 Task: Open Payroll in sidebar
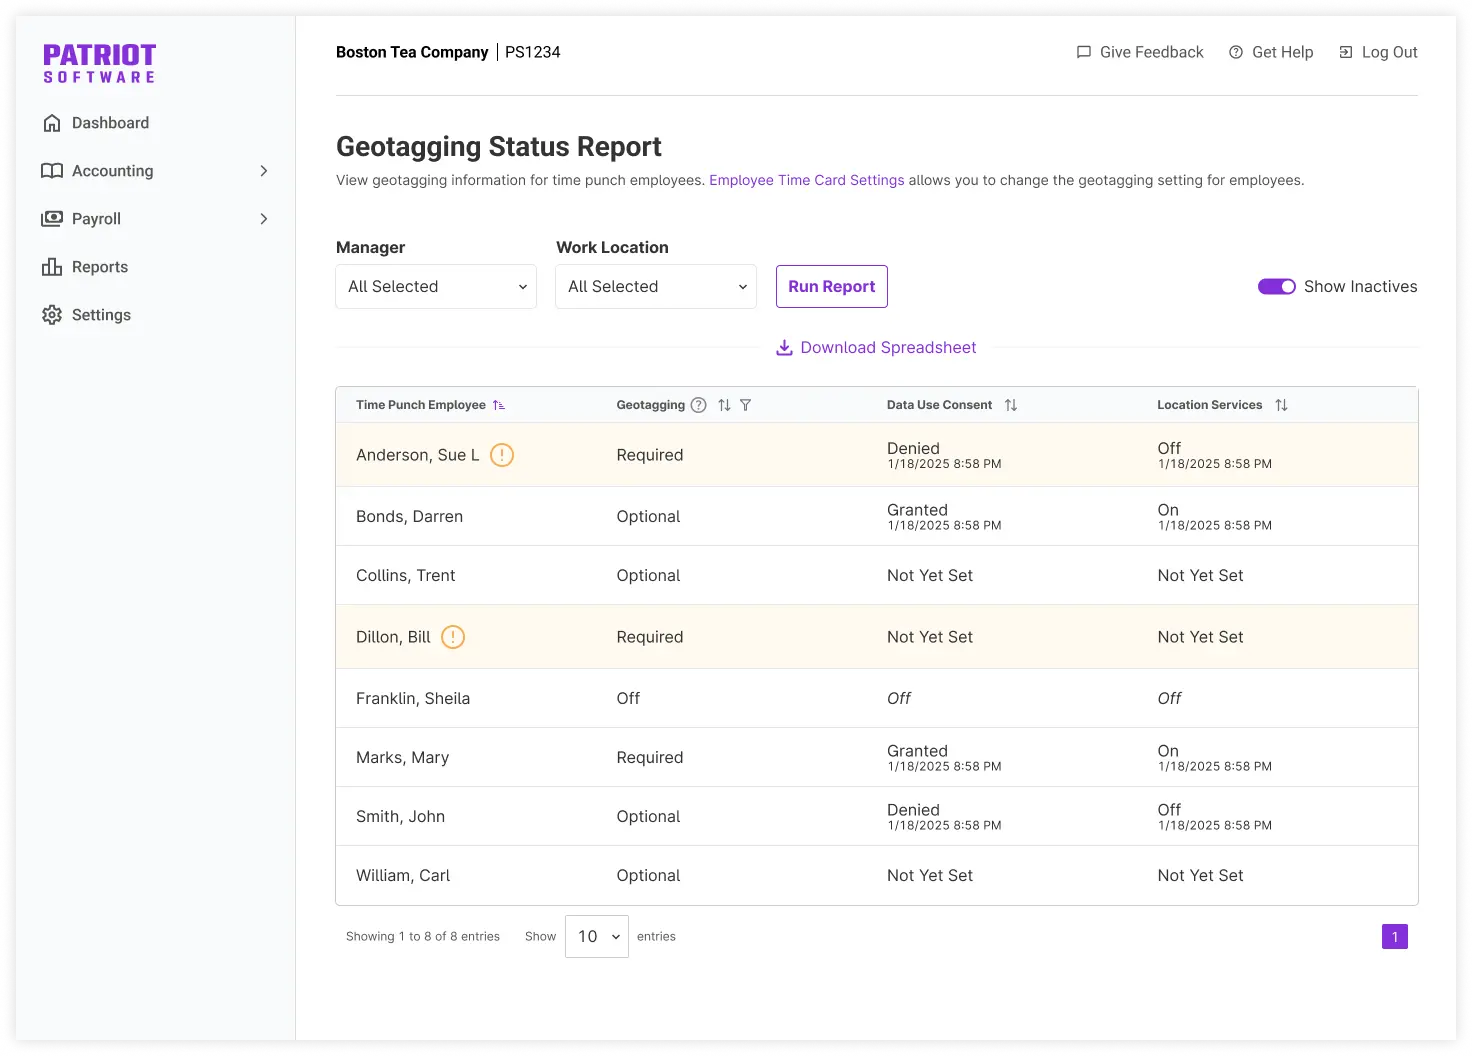[96, 219]
